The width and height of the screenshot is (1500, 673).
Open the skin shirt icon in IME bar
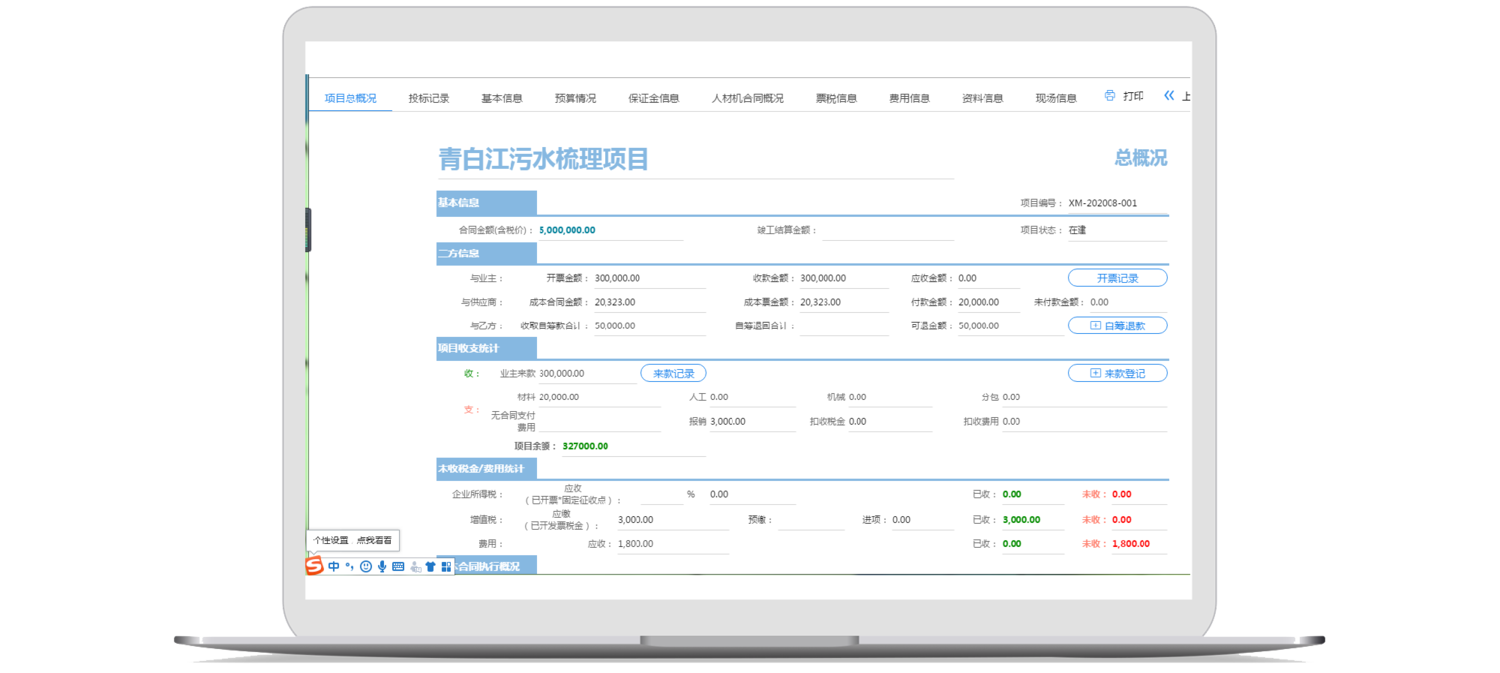tap(430, 567)
